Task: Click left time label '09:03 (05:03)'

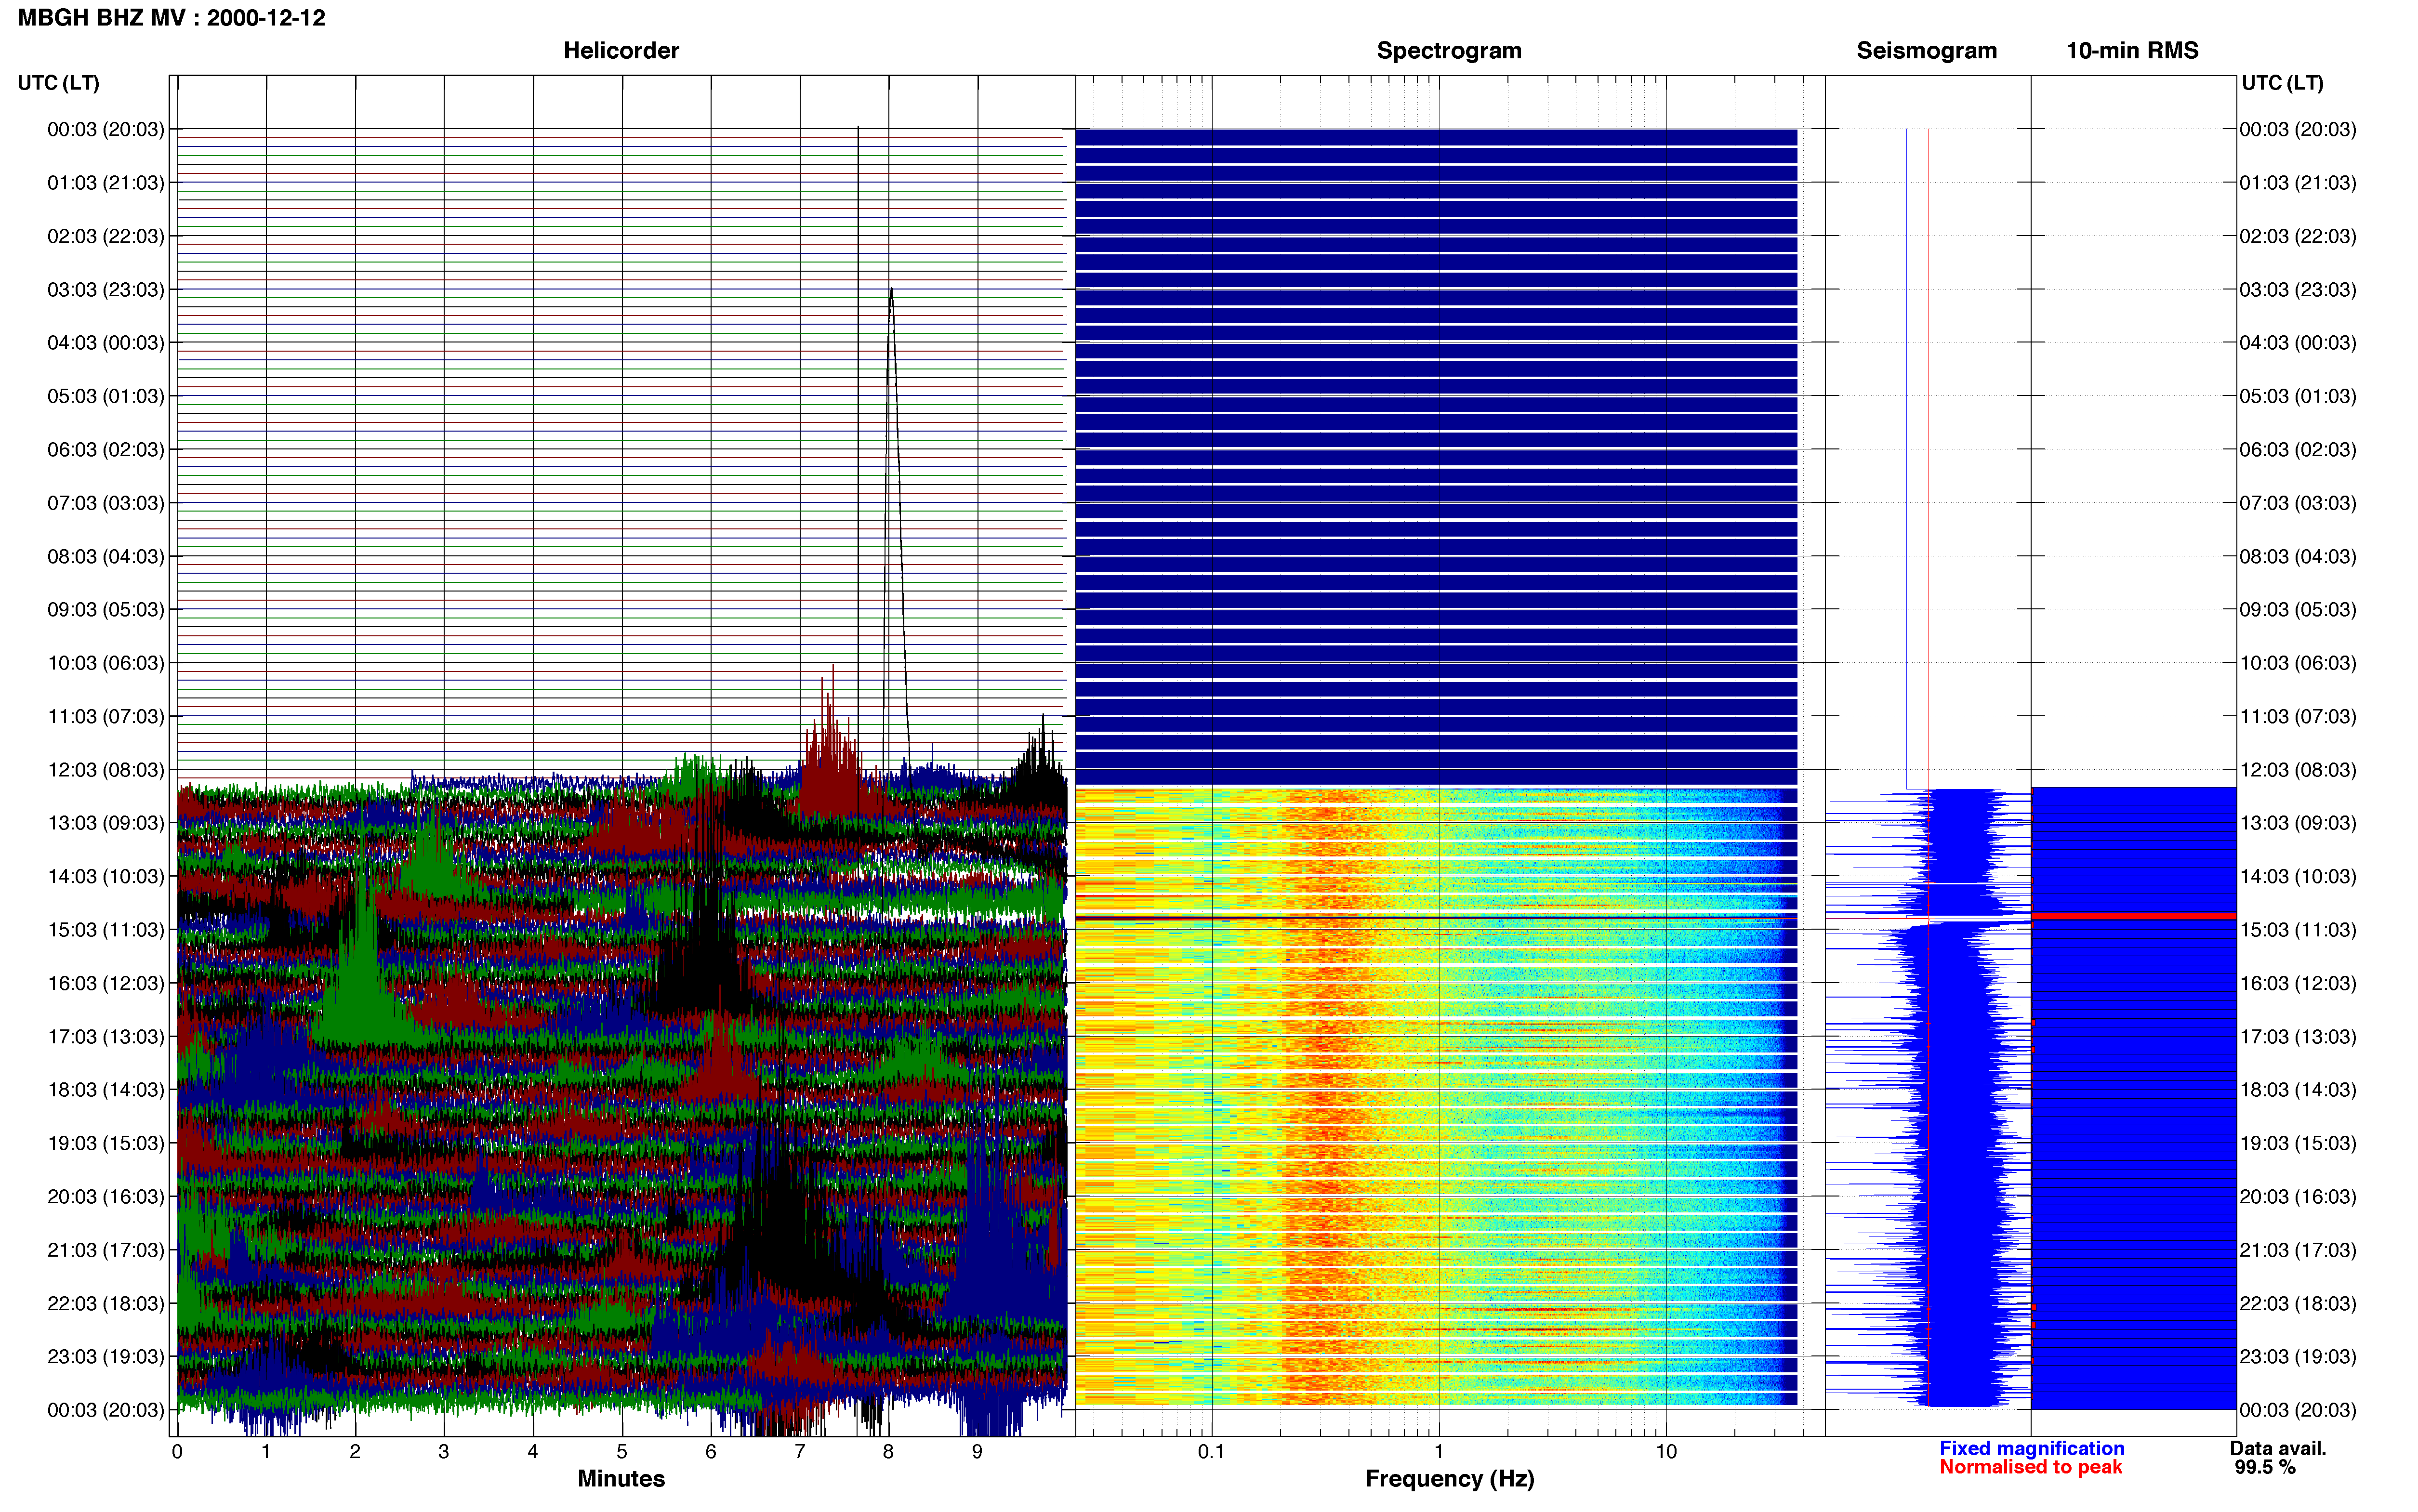Action: (106, 610)
